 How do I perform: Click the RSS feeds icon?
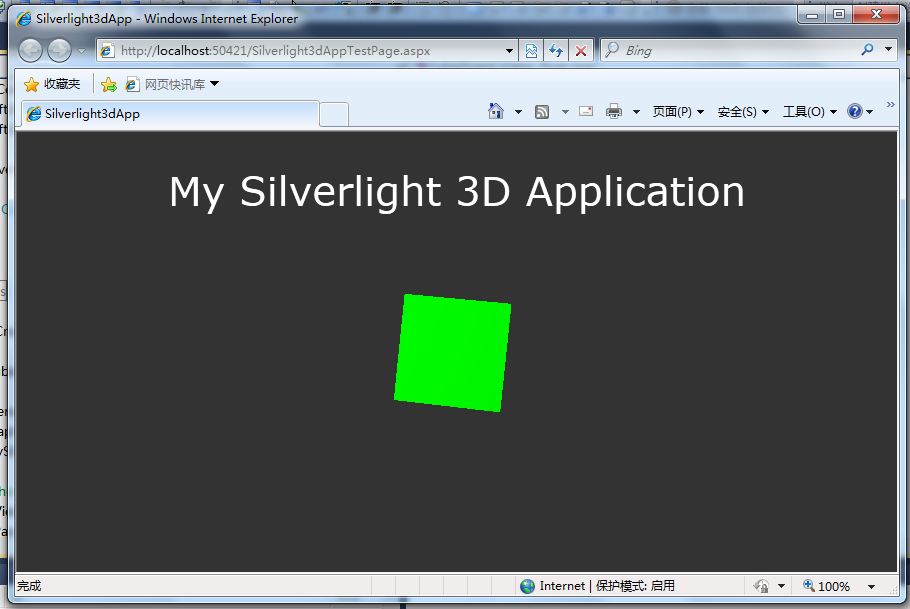point(542,111)
